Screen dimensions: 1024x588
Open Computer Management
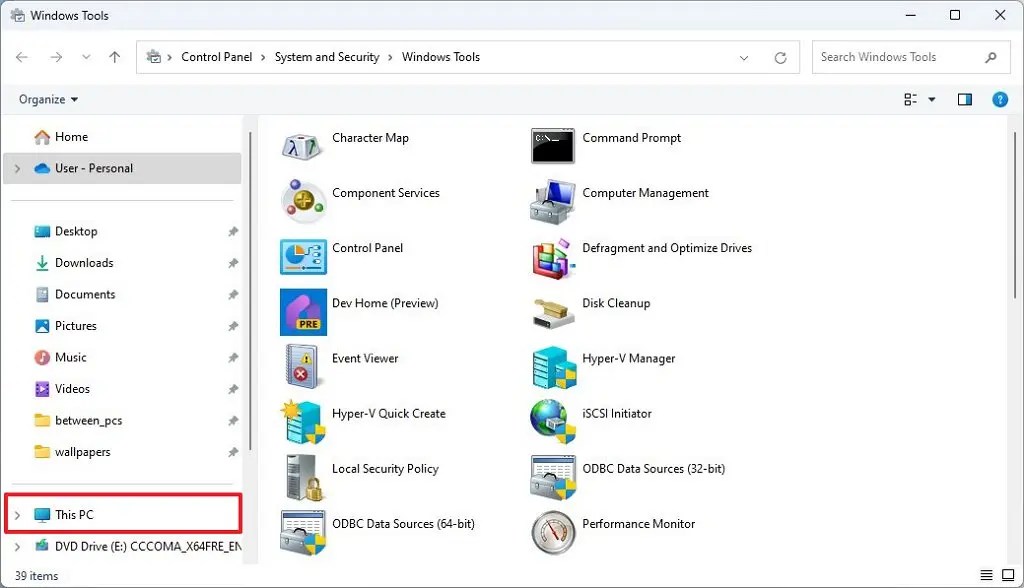[x=645, y=193]
